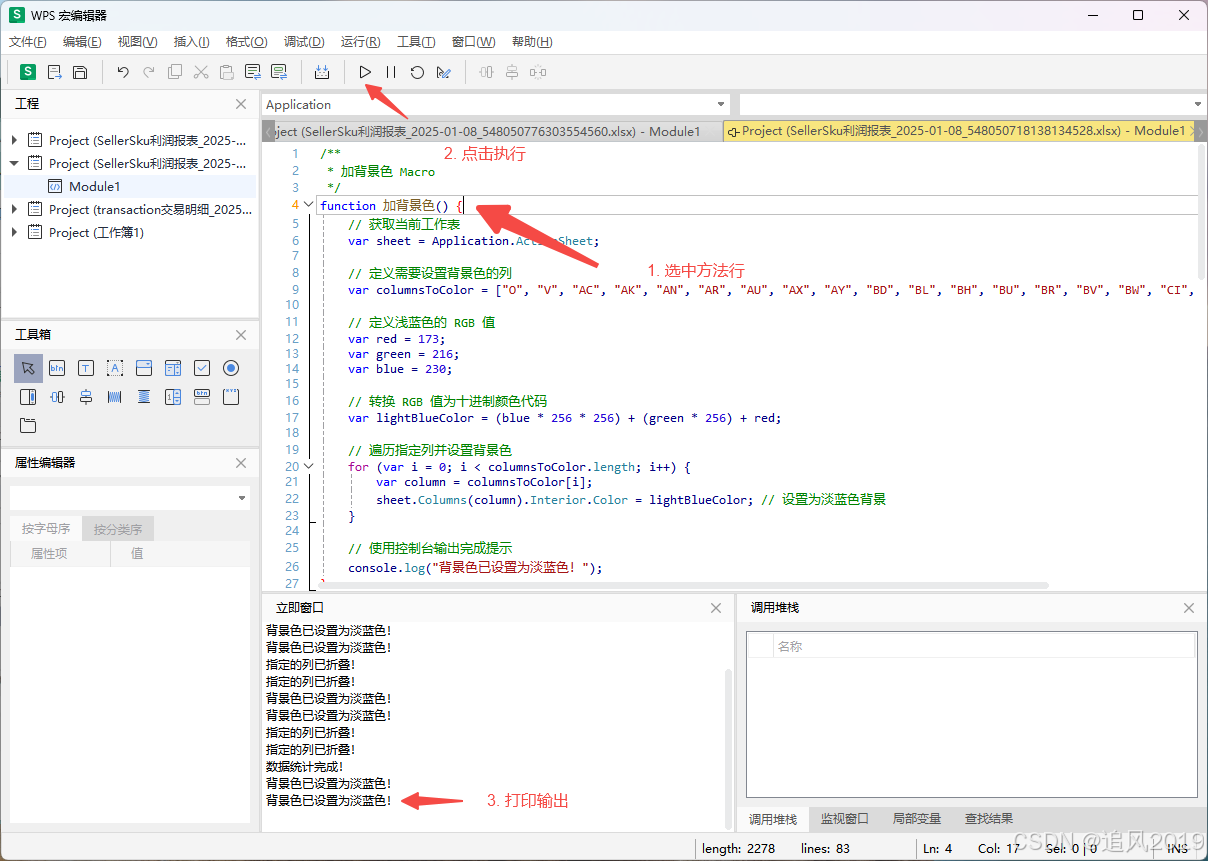Screen dimensions: 1208x861
Task: Select the checkbox control in 工具箱
Action: click(x=202, y=368)
